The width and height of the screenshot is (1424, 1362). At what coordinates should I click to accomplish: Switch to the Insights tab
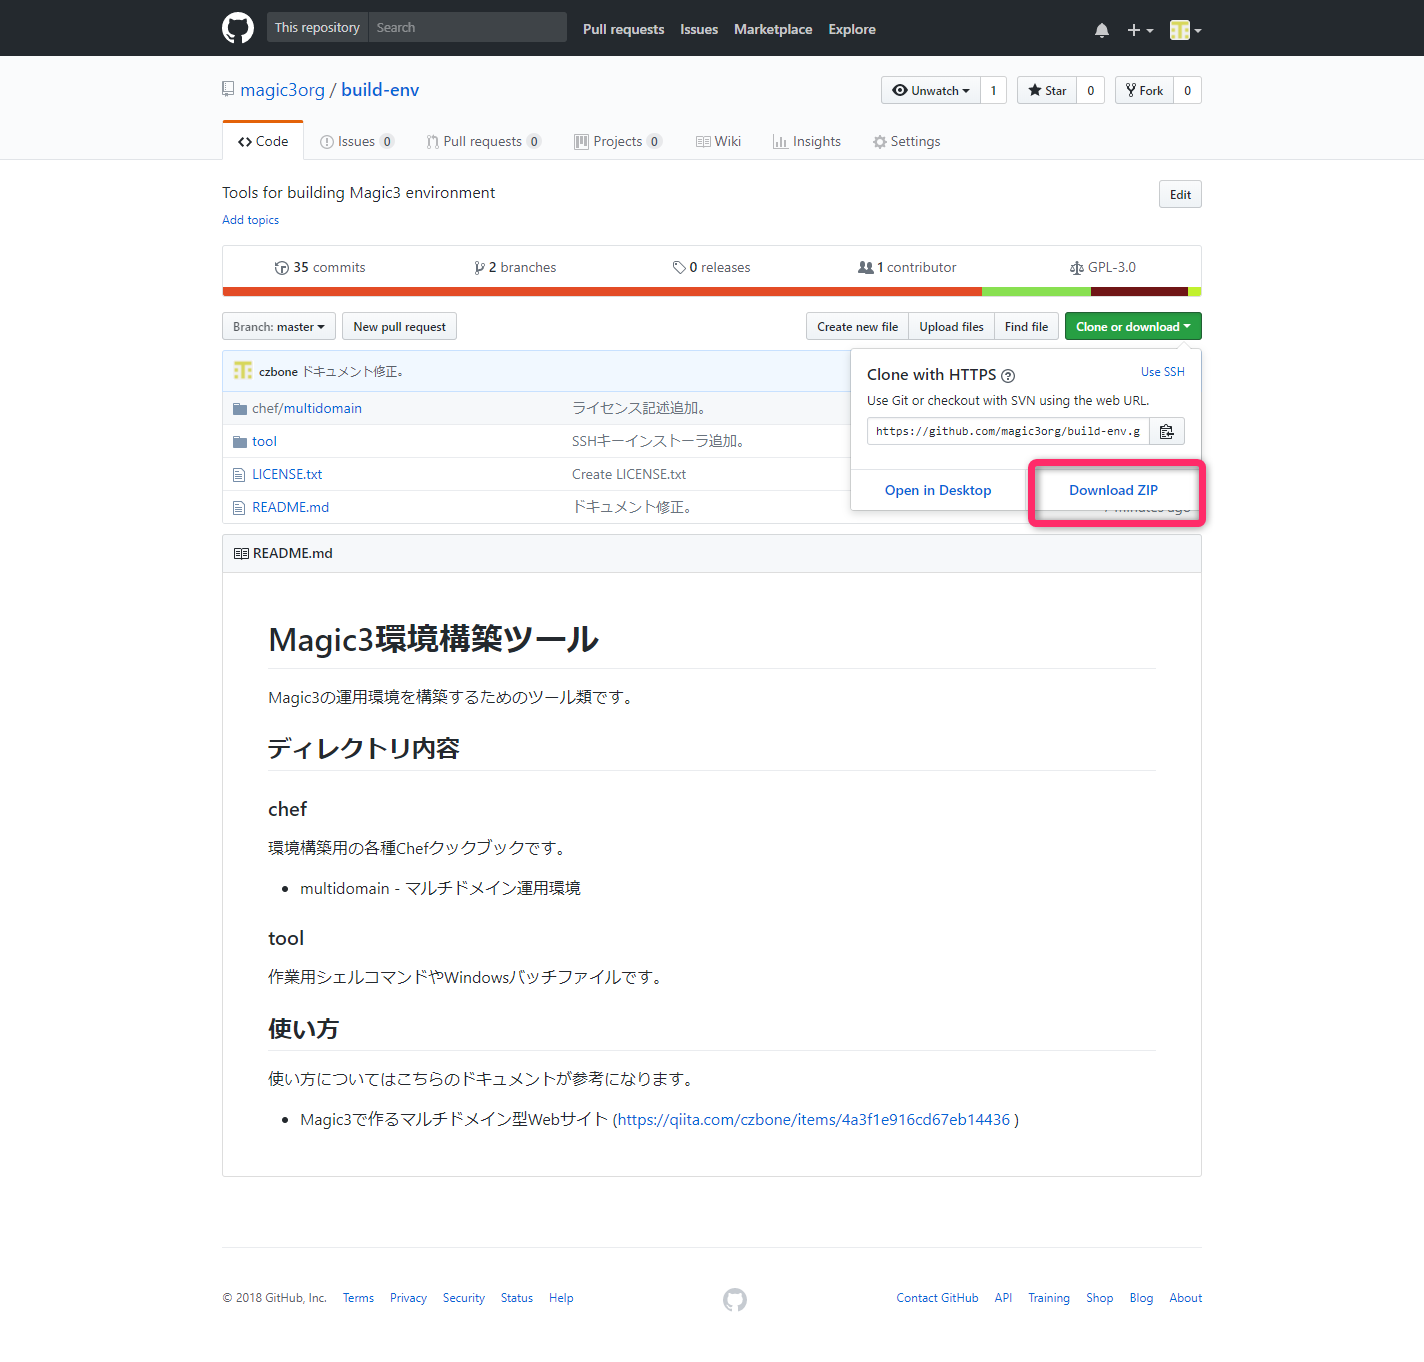807,141
